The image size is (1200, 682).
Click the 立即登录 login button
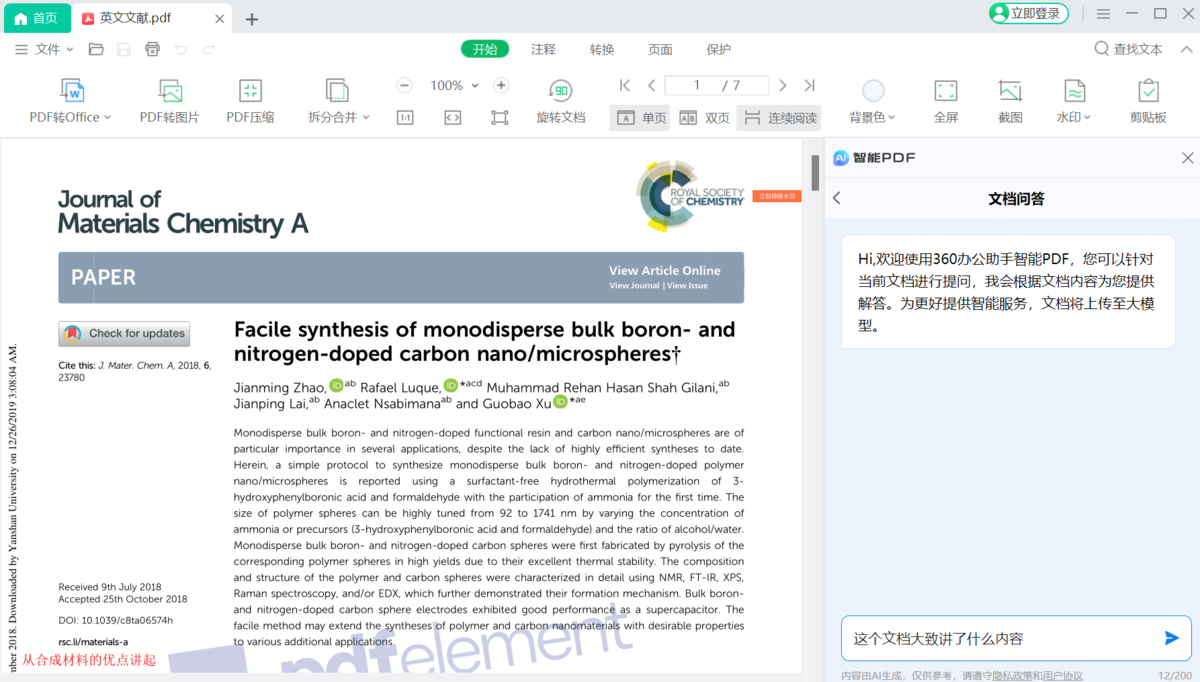pos(1028,14)
